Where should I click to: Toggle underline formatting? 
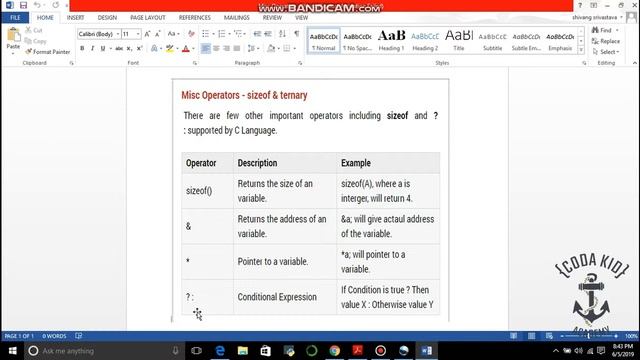click(103, 48)
